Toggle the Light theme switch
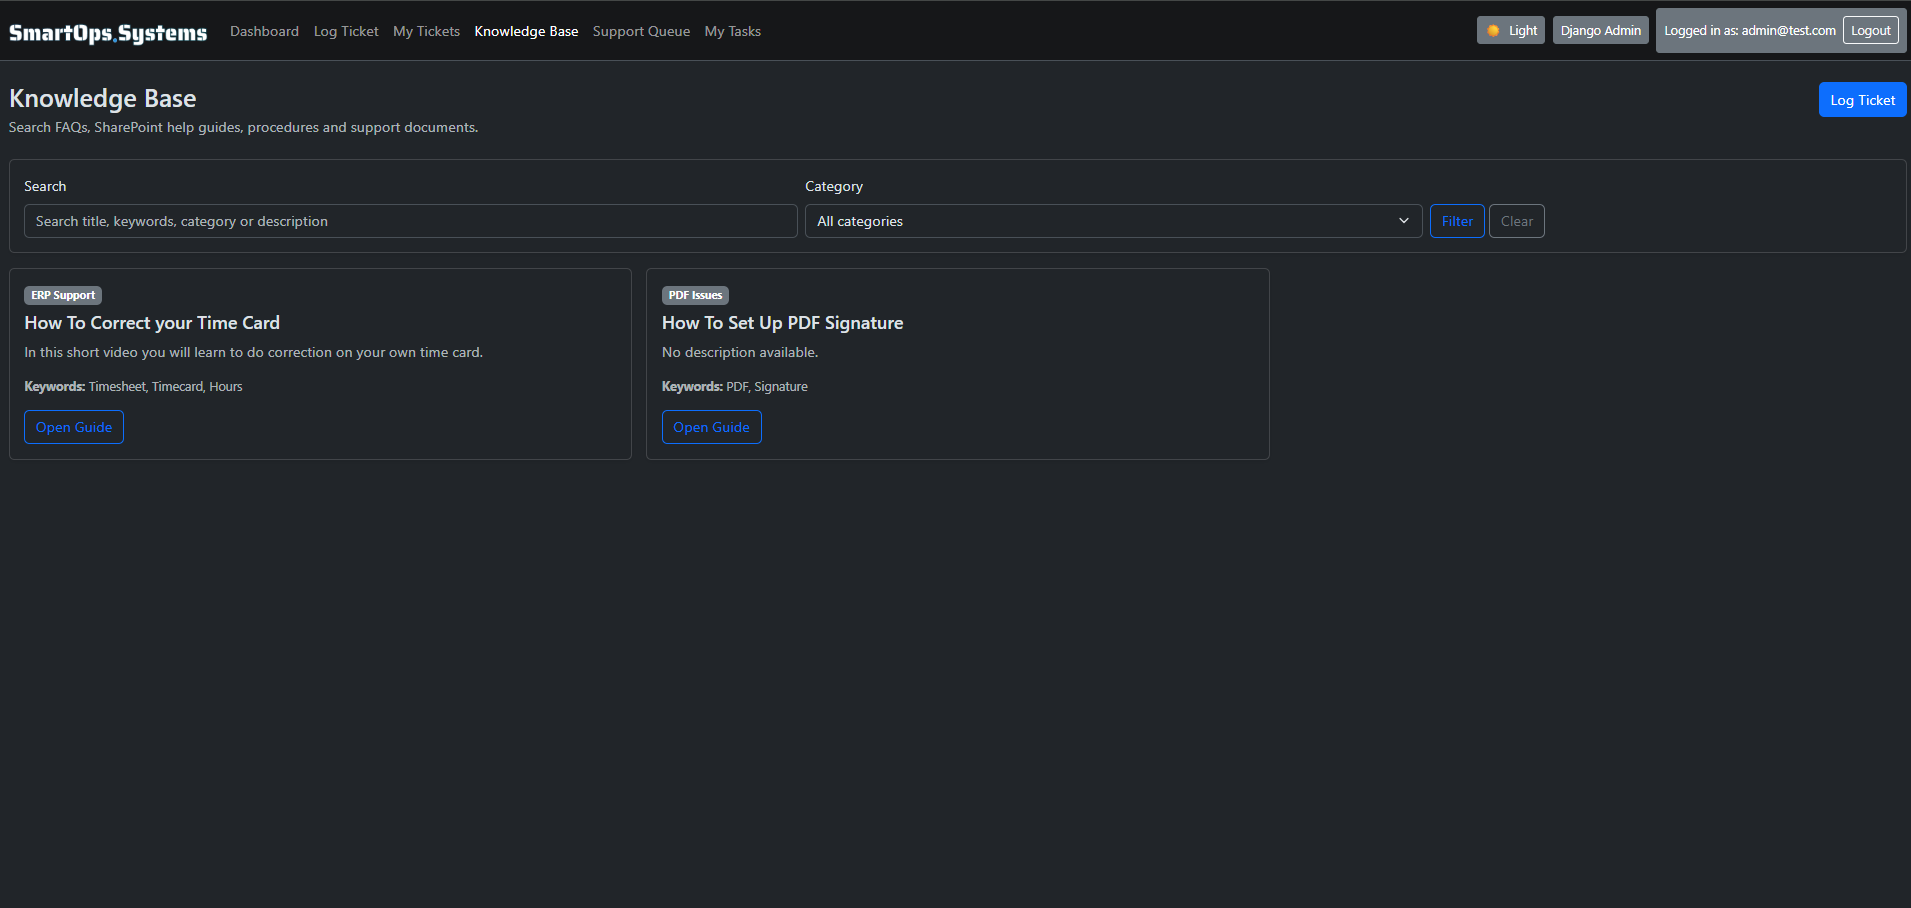Screen dimensions: 1911x908 click(1511, 30)
